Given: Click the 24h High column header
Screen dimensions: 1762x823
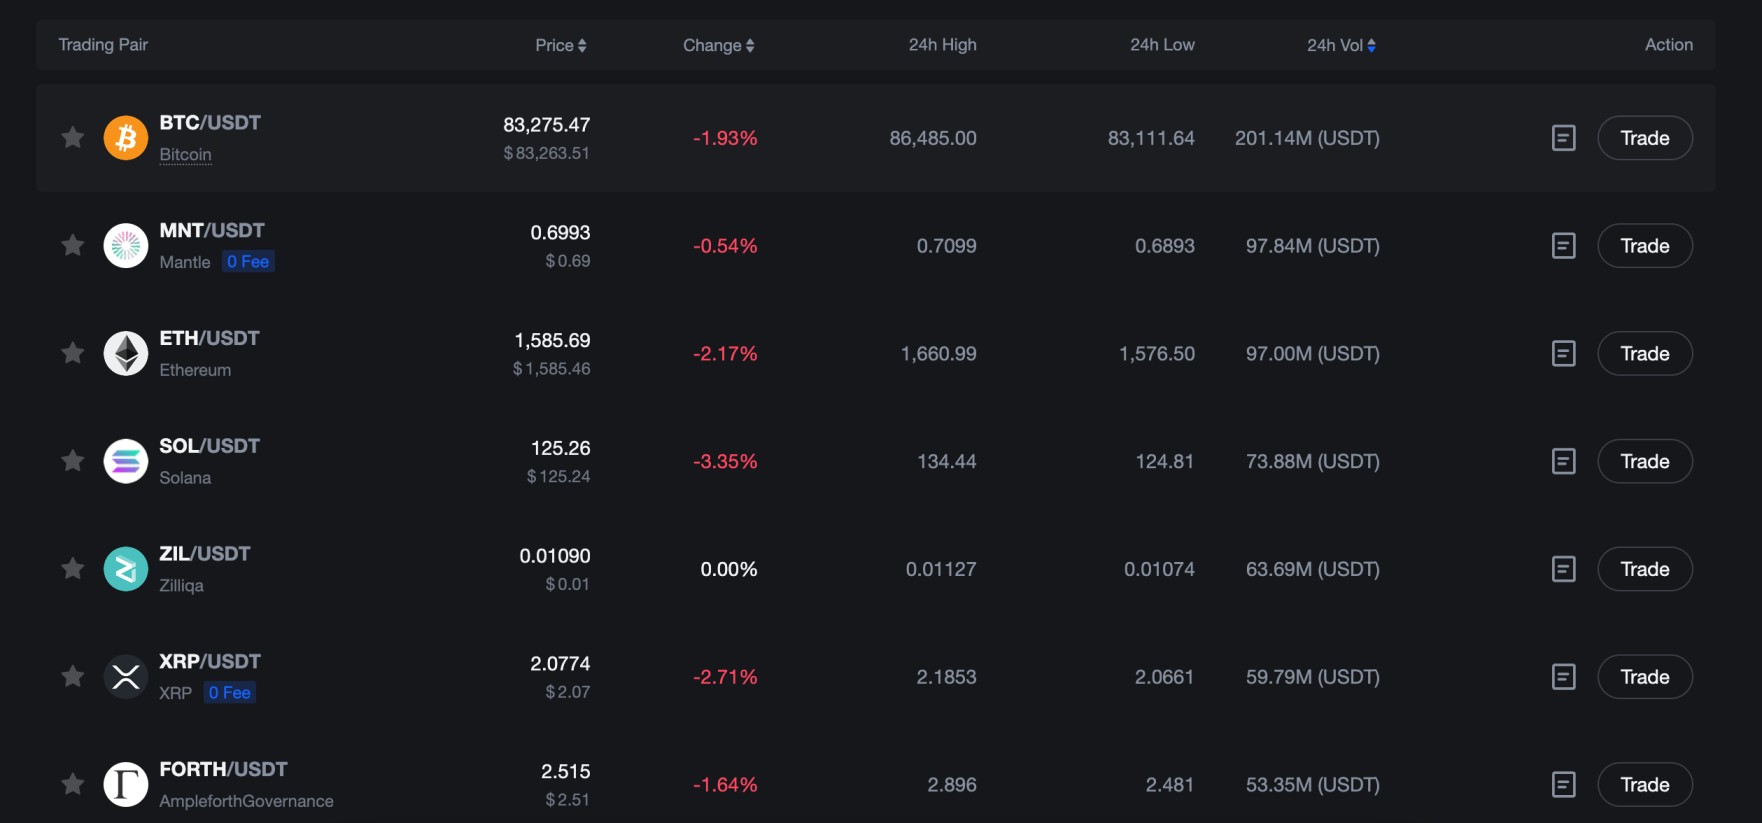Looking at the screenshot, I should point(942,45).
